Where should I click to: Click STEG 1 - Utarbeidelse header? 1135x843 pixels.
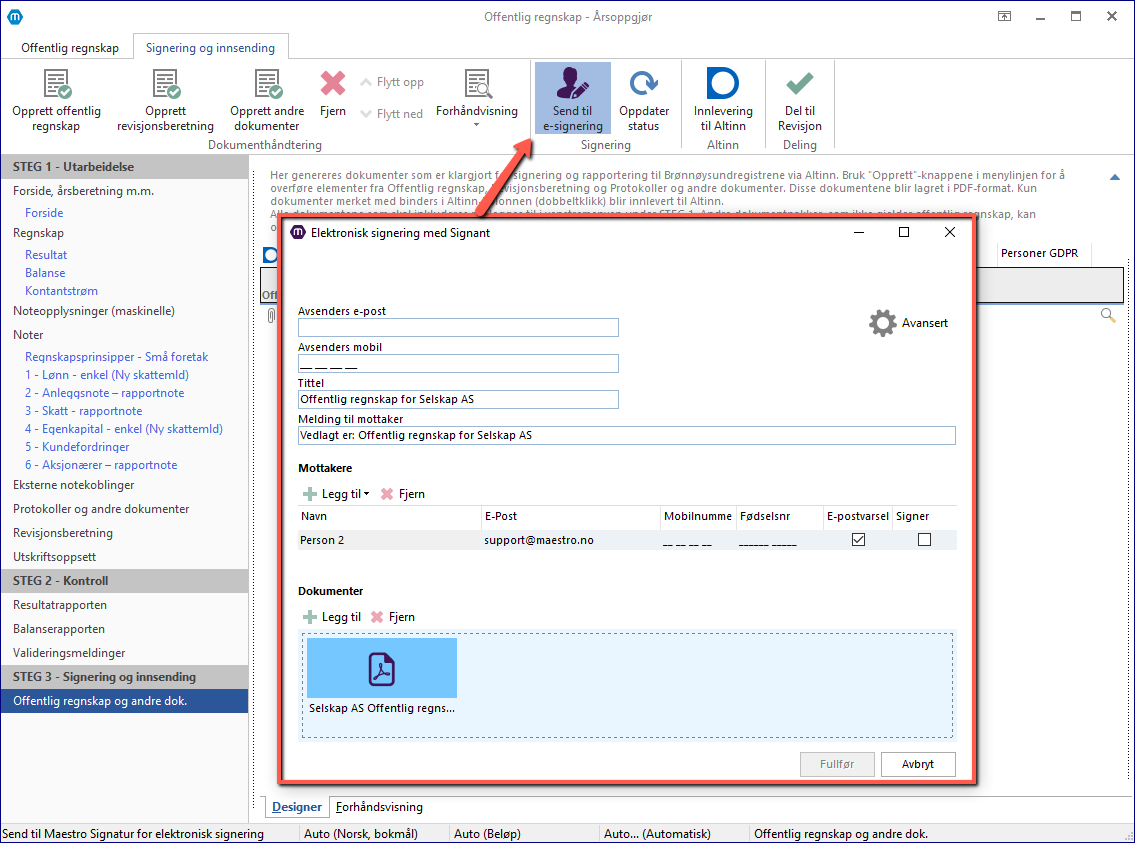tap(125, 167)
